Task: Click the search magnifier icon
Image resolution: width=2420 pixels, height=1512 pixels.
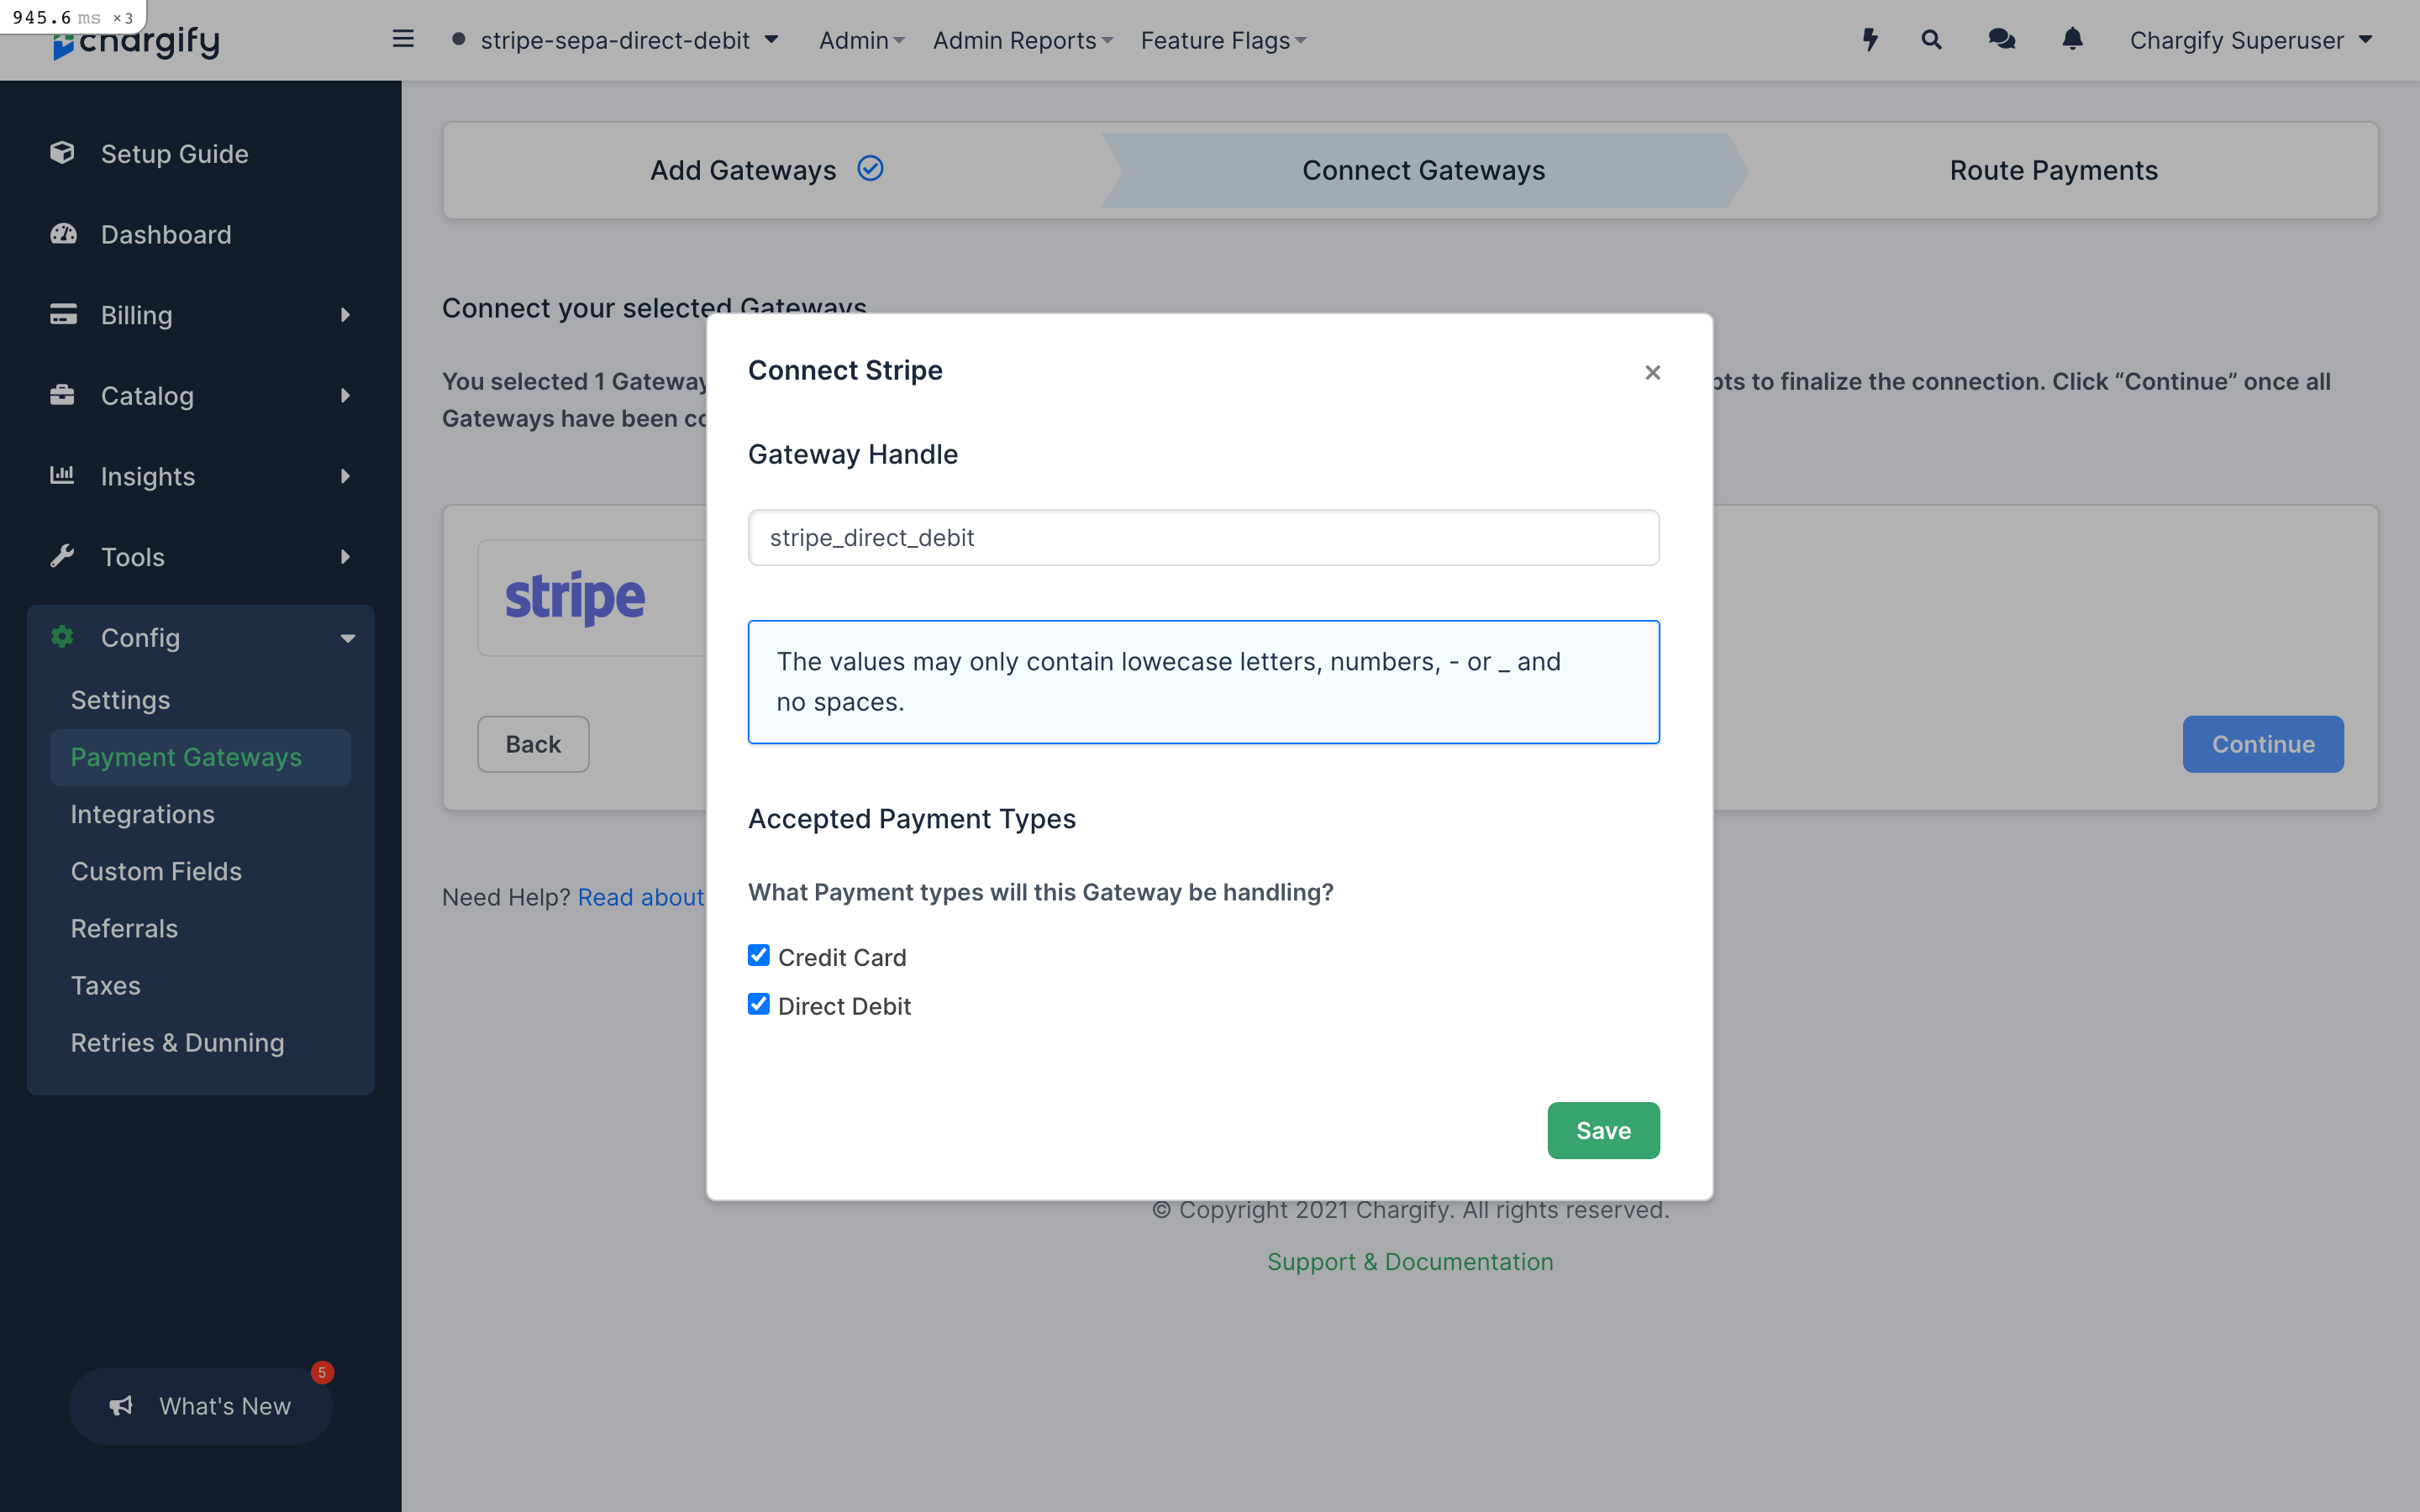Action: click(1931, 40)
